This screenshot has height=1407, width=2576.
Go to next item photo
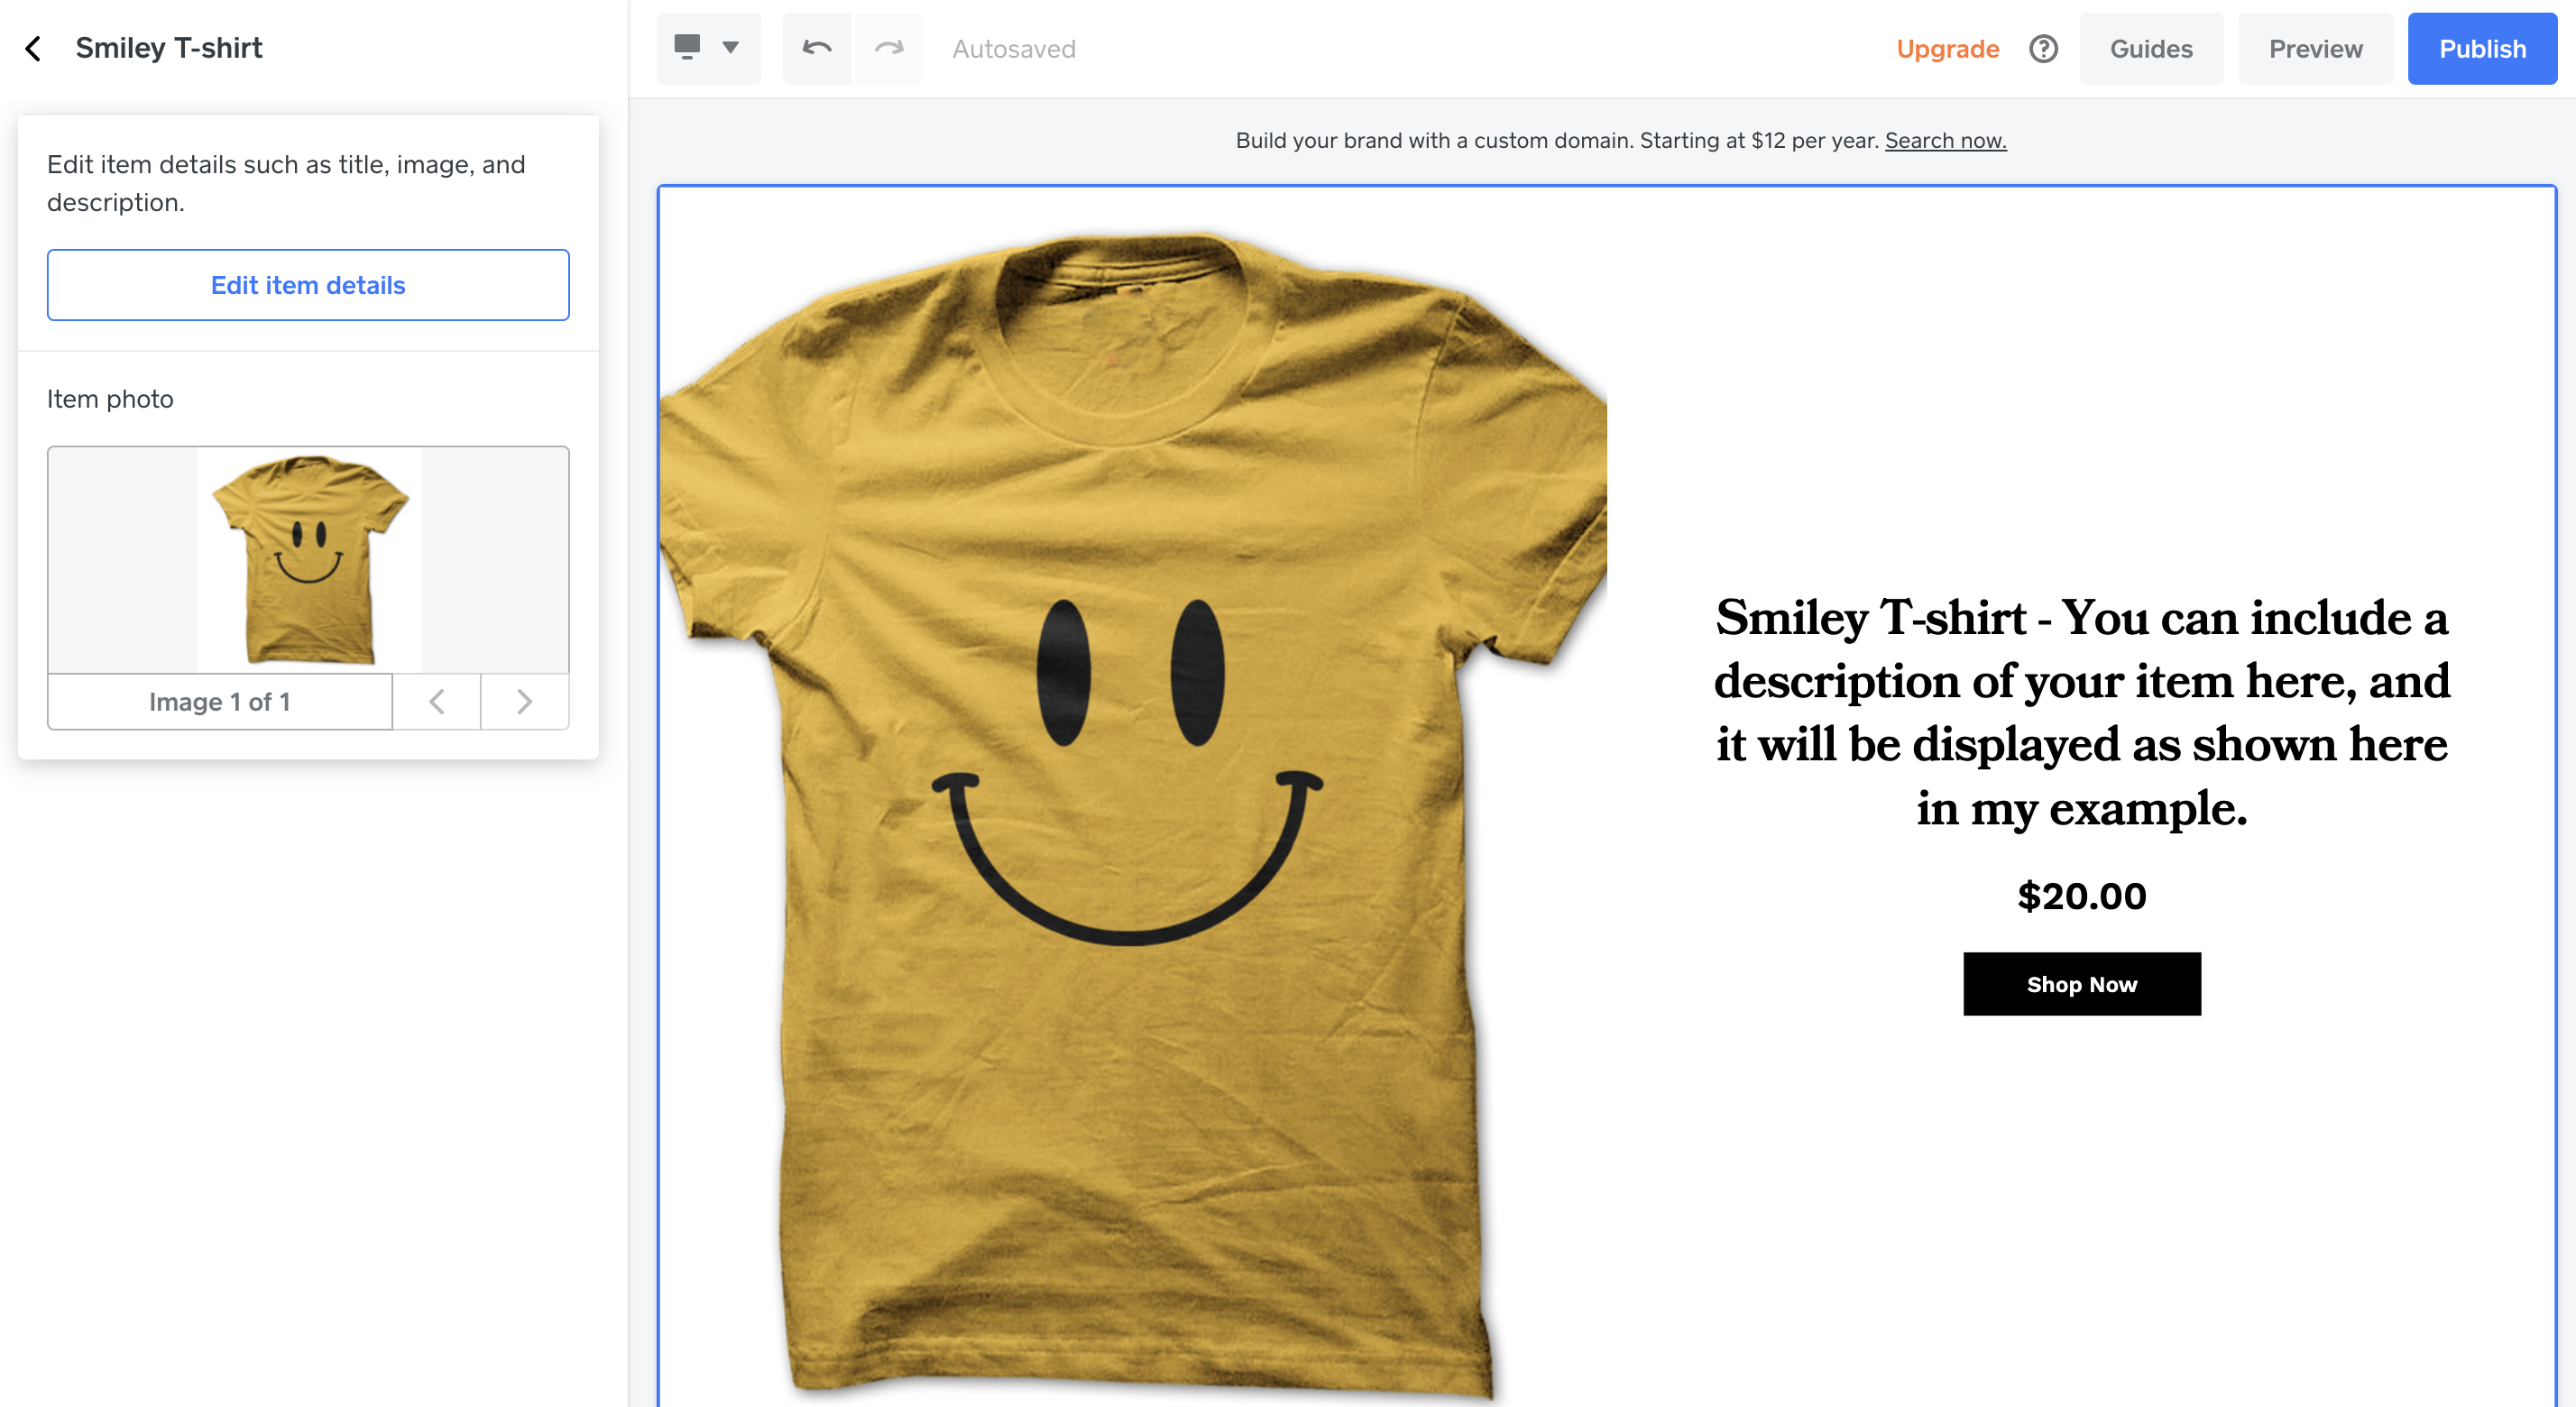(x=525, y=702)
